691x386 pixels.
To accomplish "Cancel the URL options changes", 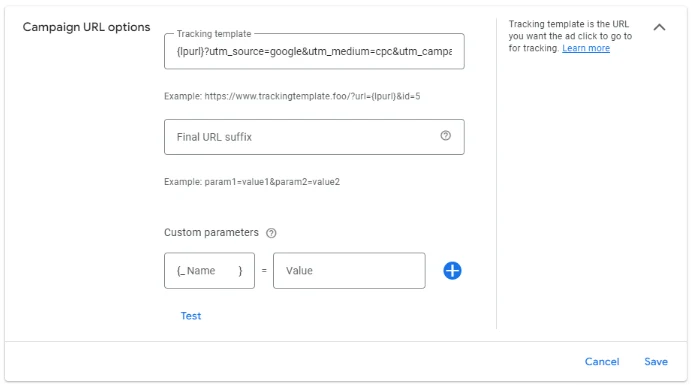I will click(x=602, y=361).
